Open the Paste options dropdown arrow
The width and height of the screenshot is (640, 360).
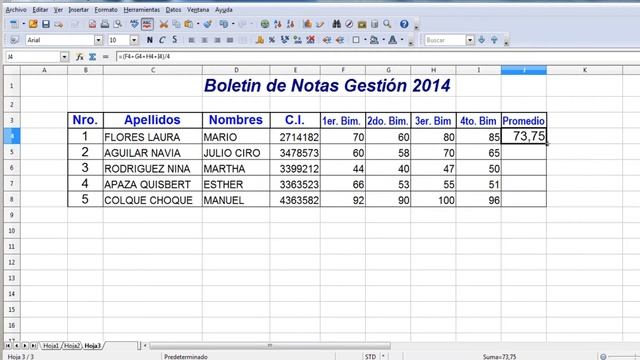198,24
